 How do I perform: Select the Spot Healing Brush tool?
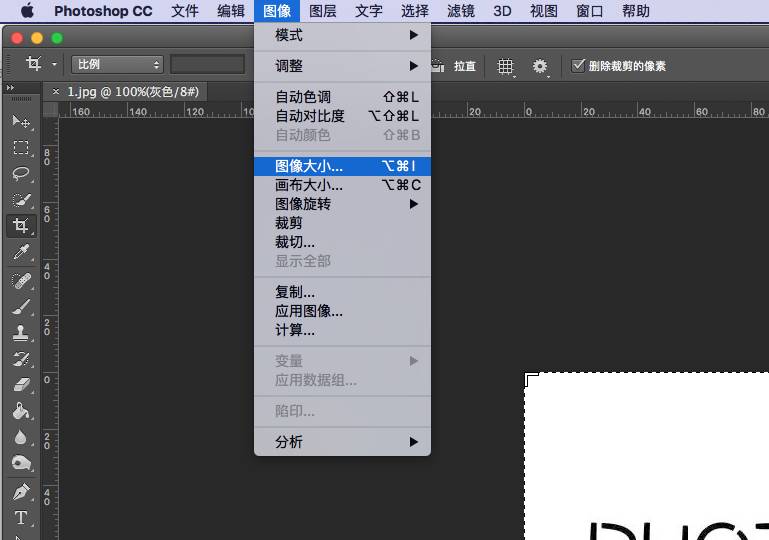click(21, 281)
